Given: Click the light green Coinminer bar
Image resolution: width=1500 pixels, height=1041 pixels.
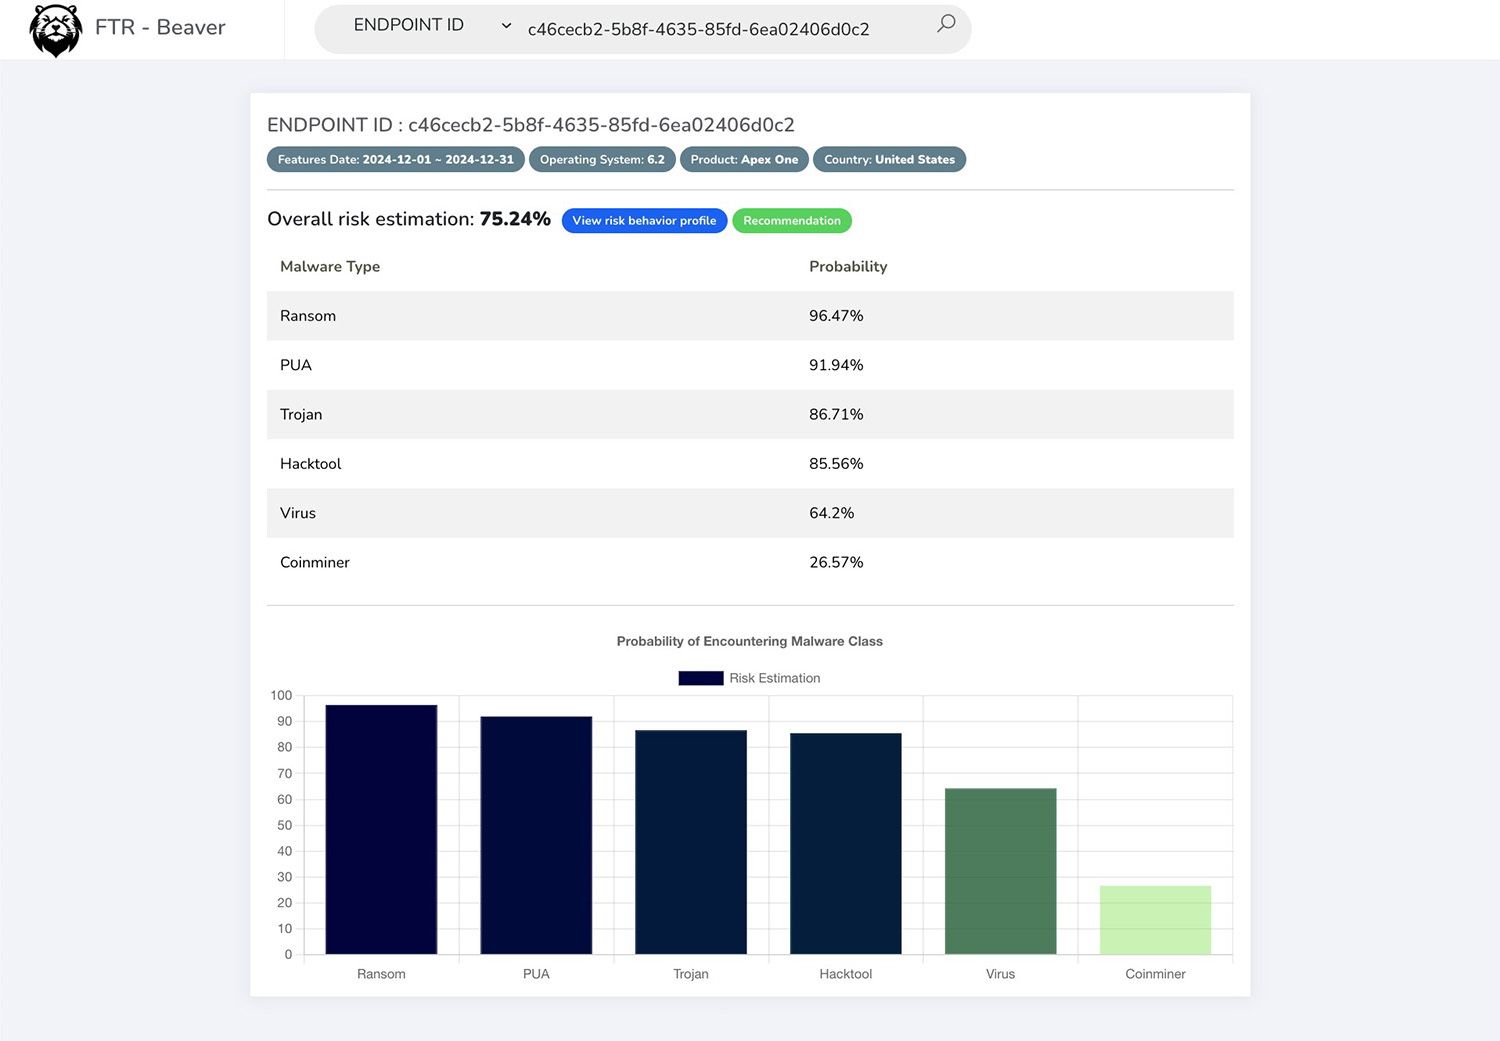Looking at the screenshot, I should tap(1155, 920).
